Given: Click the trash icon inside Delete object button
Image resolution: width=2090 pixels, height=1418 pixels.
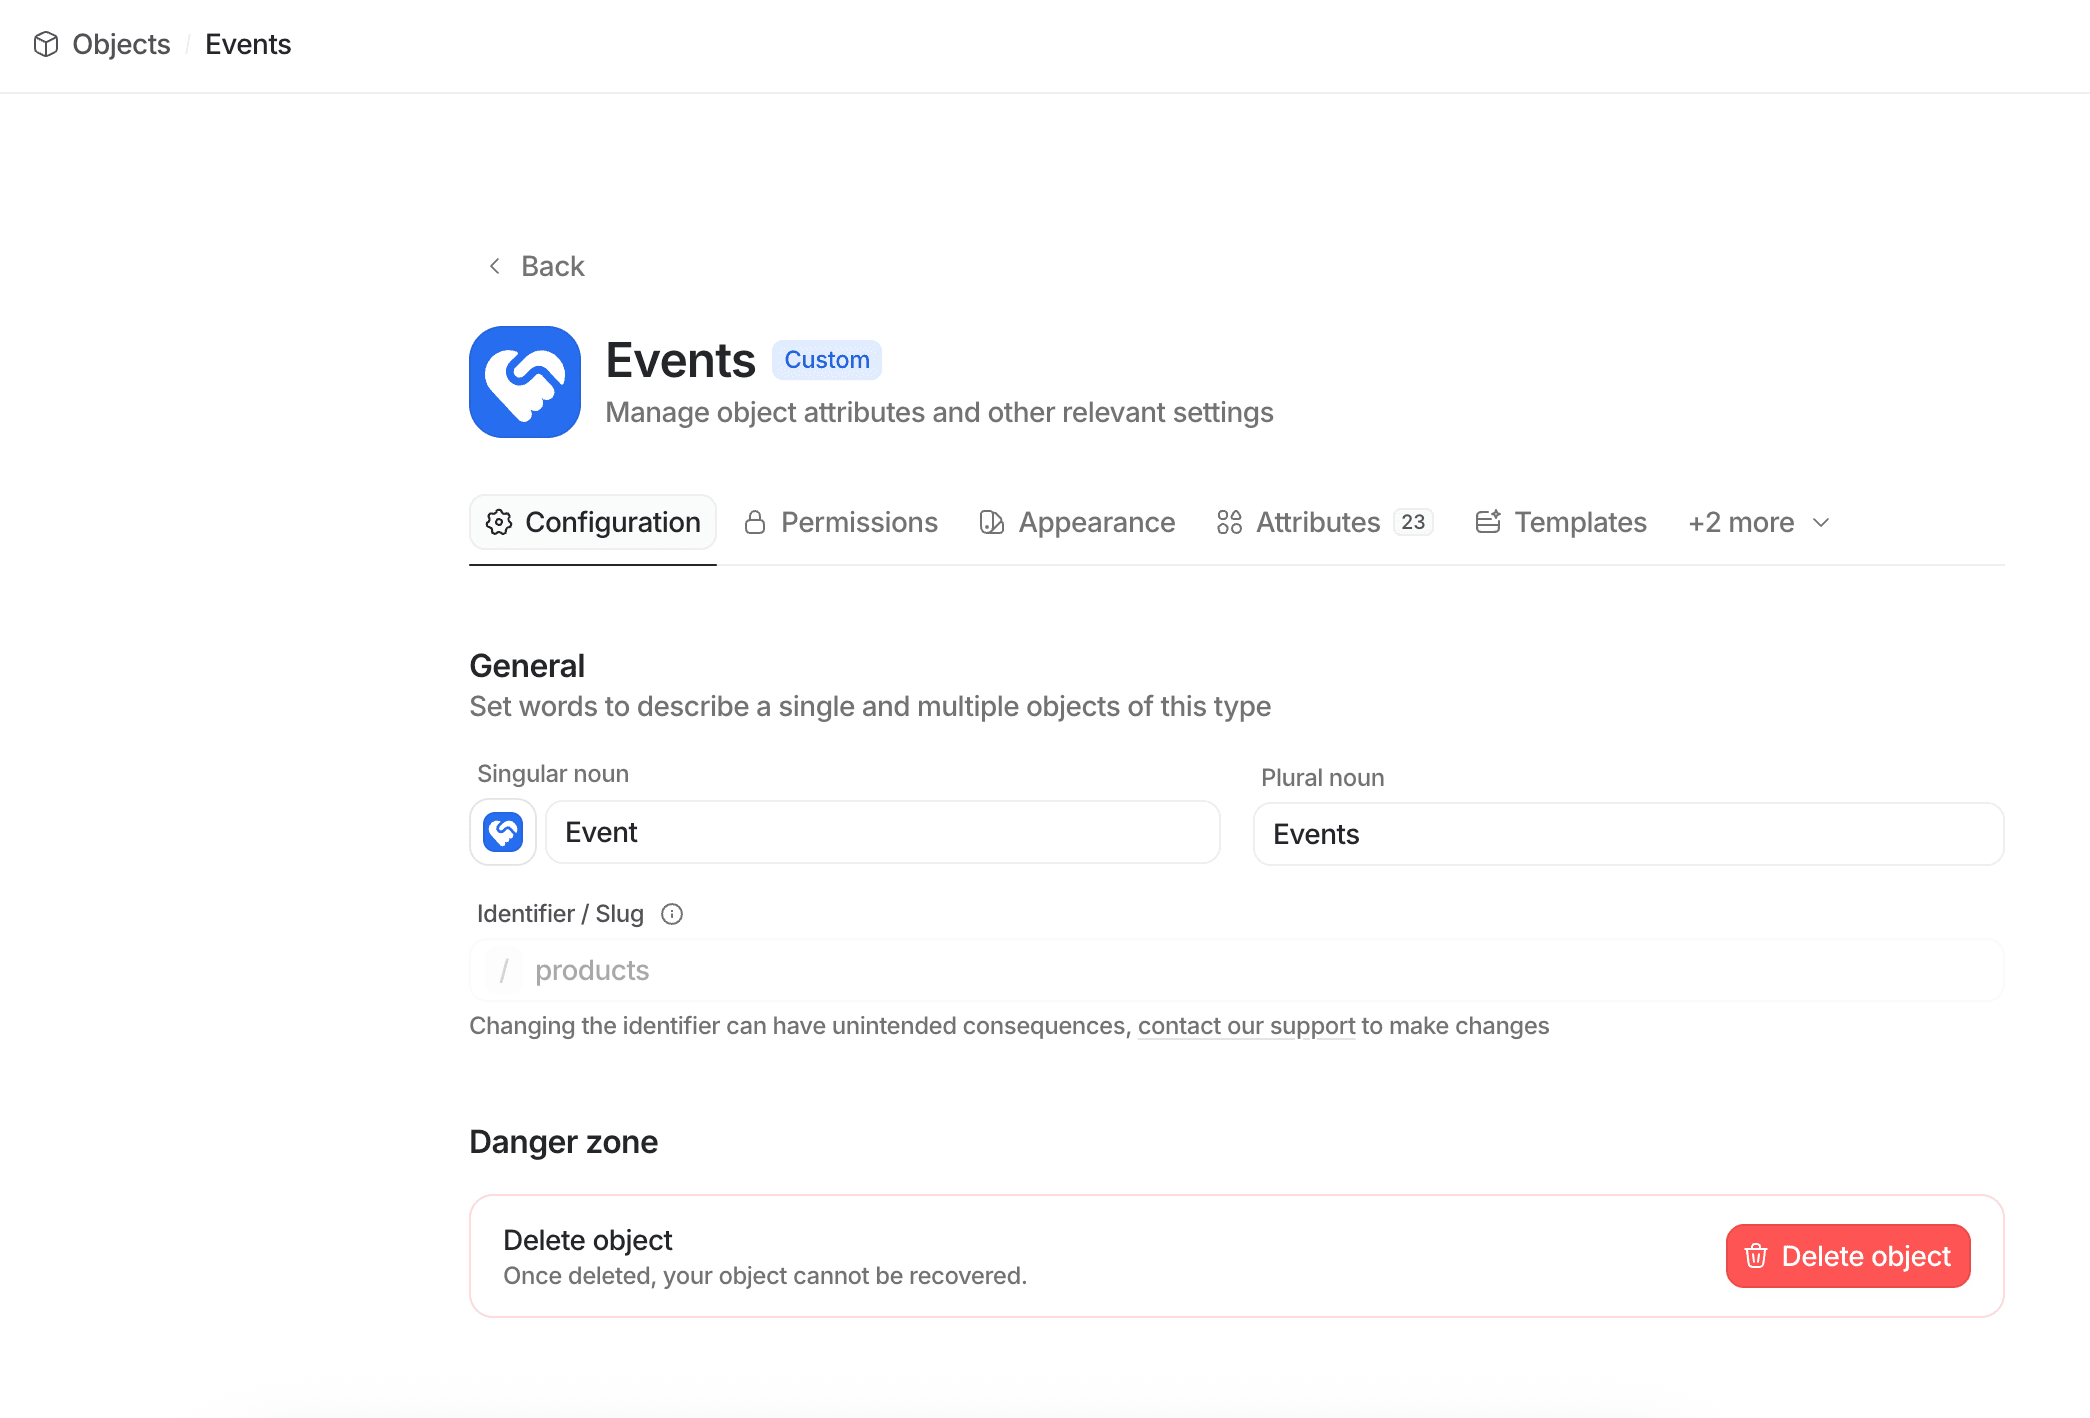Looking at the screenshot, I should [x=1756, y=1256].
